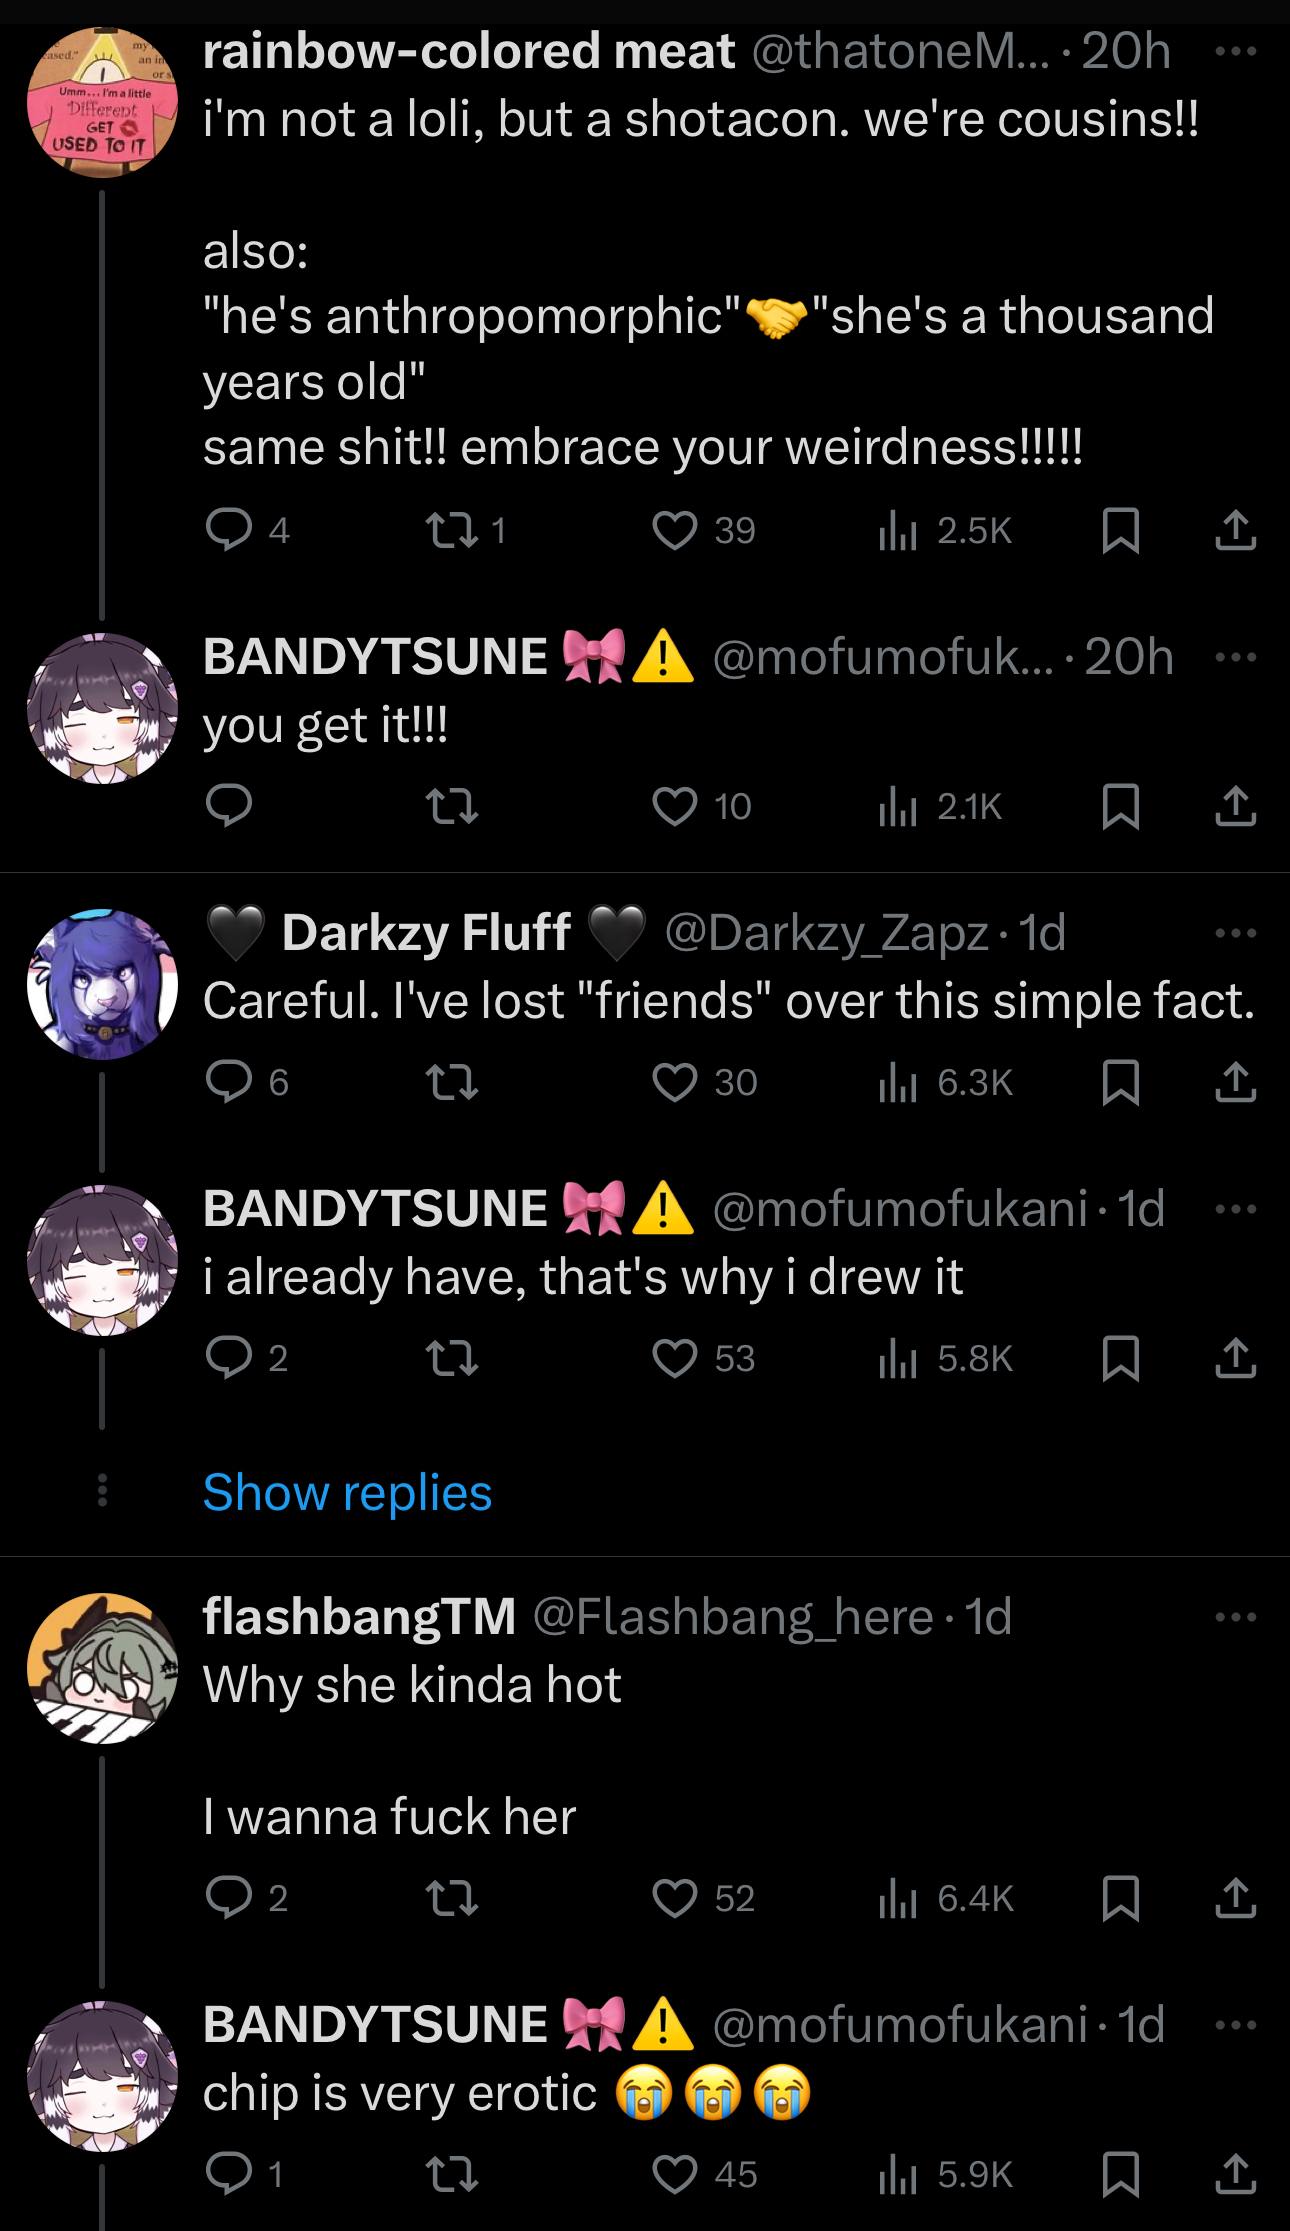Expand hidden replies with Show replies

pos(347,1492)
